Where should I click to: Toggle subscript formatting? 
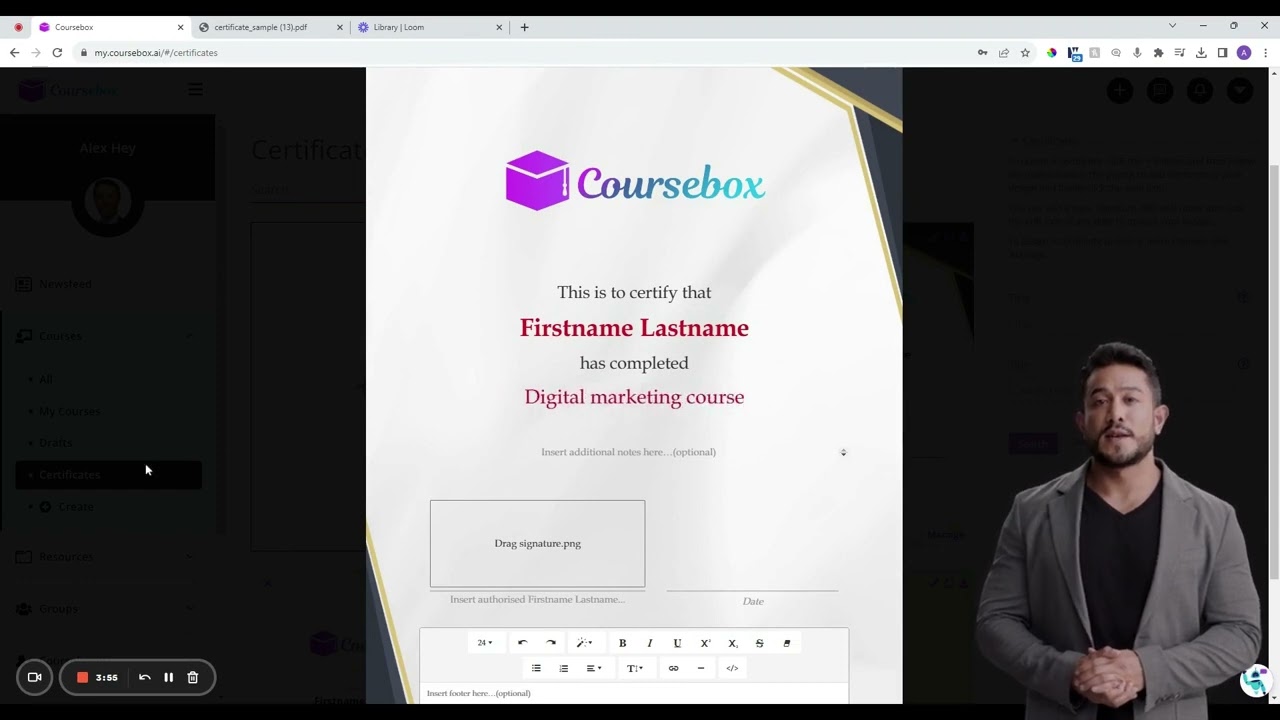pyautogui.click(x=732, y=643)
